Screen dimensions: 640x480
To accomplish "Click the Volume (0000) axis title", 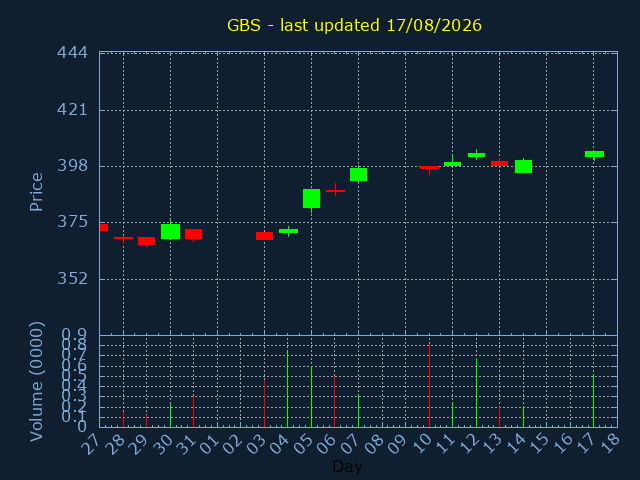I will pos(36,382).
